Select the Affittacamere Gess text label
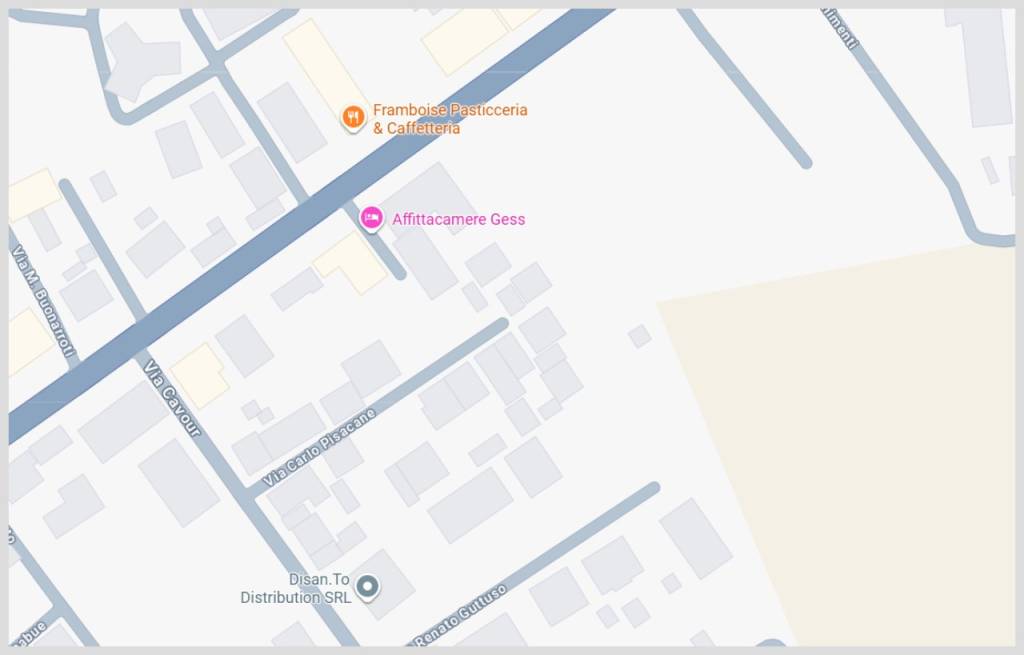Viewport: 1024px width, 655px height. [458, 219]
